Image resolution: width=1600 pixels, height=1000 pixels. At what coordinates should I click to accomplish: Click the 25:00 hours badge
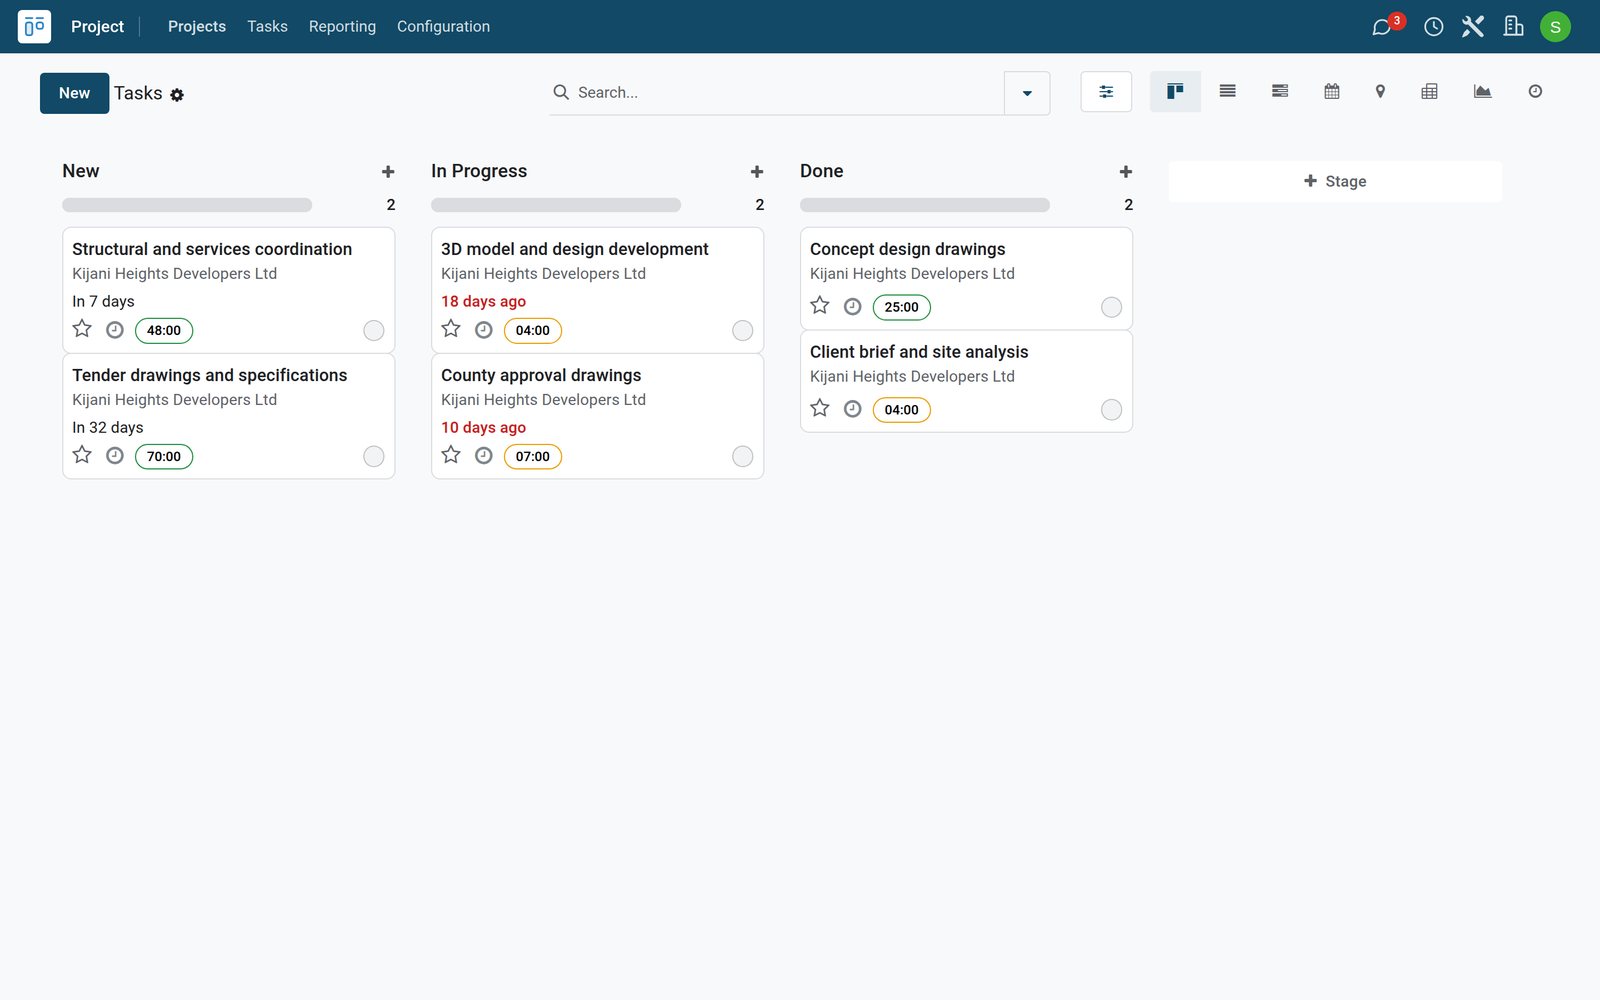(x=901, y=308)
